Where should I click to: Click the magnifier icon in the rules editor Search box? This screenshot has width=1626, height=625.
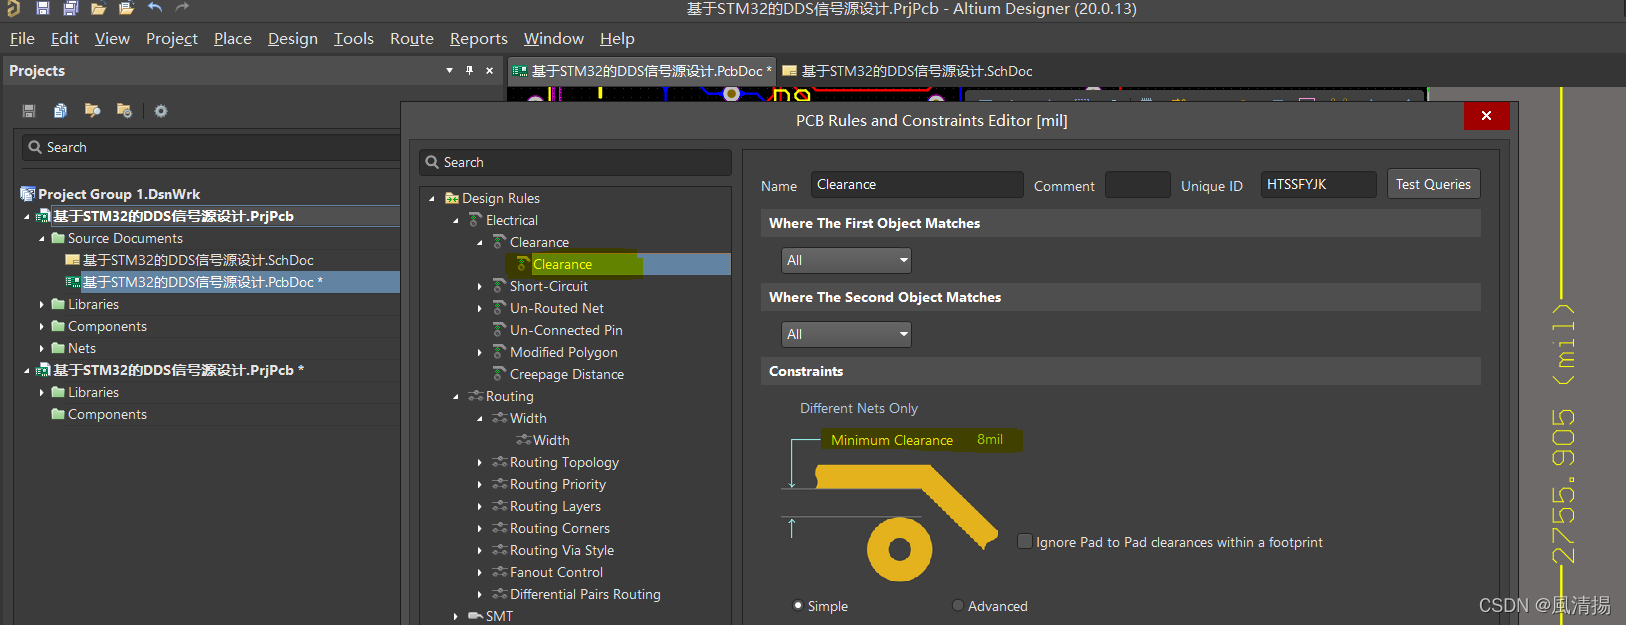point(432,162)
